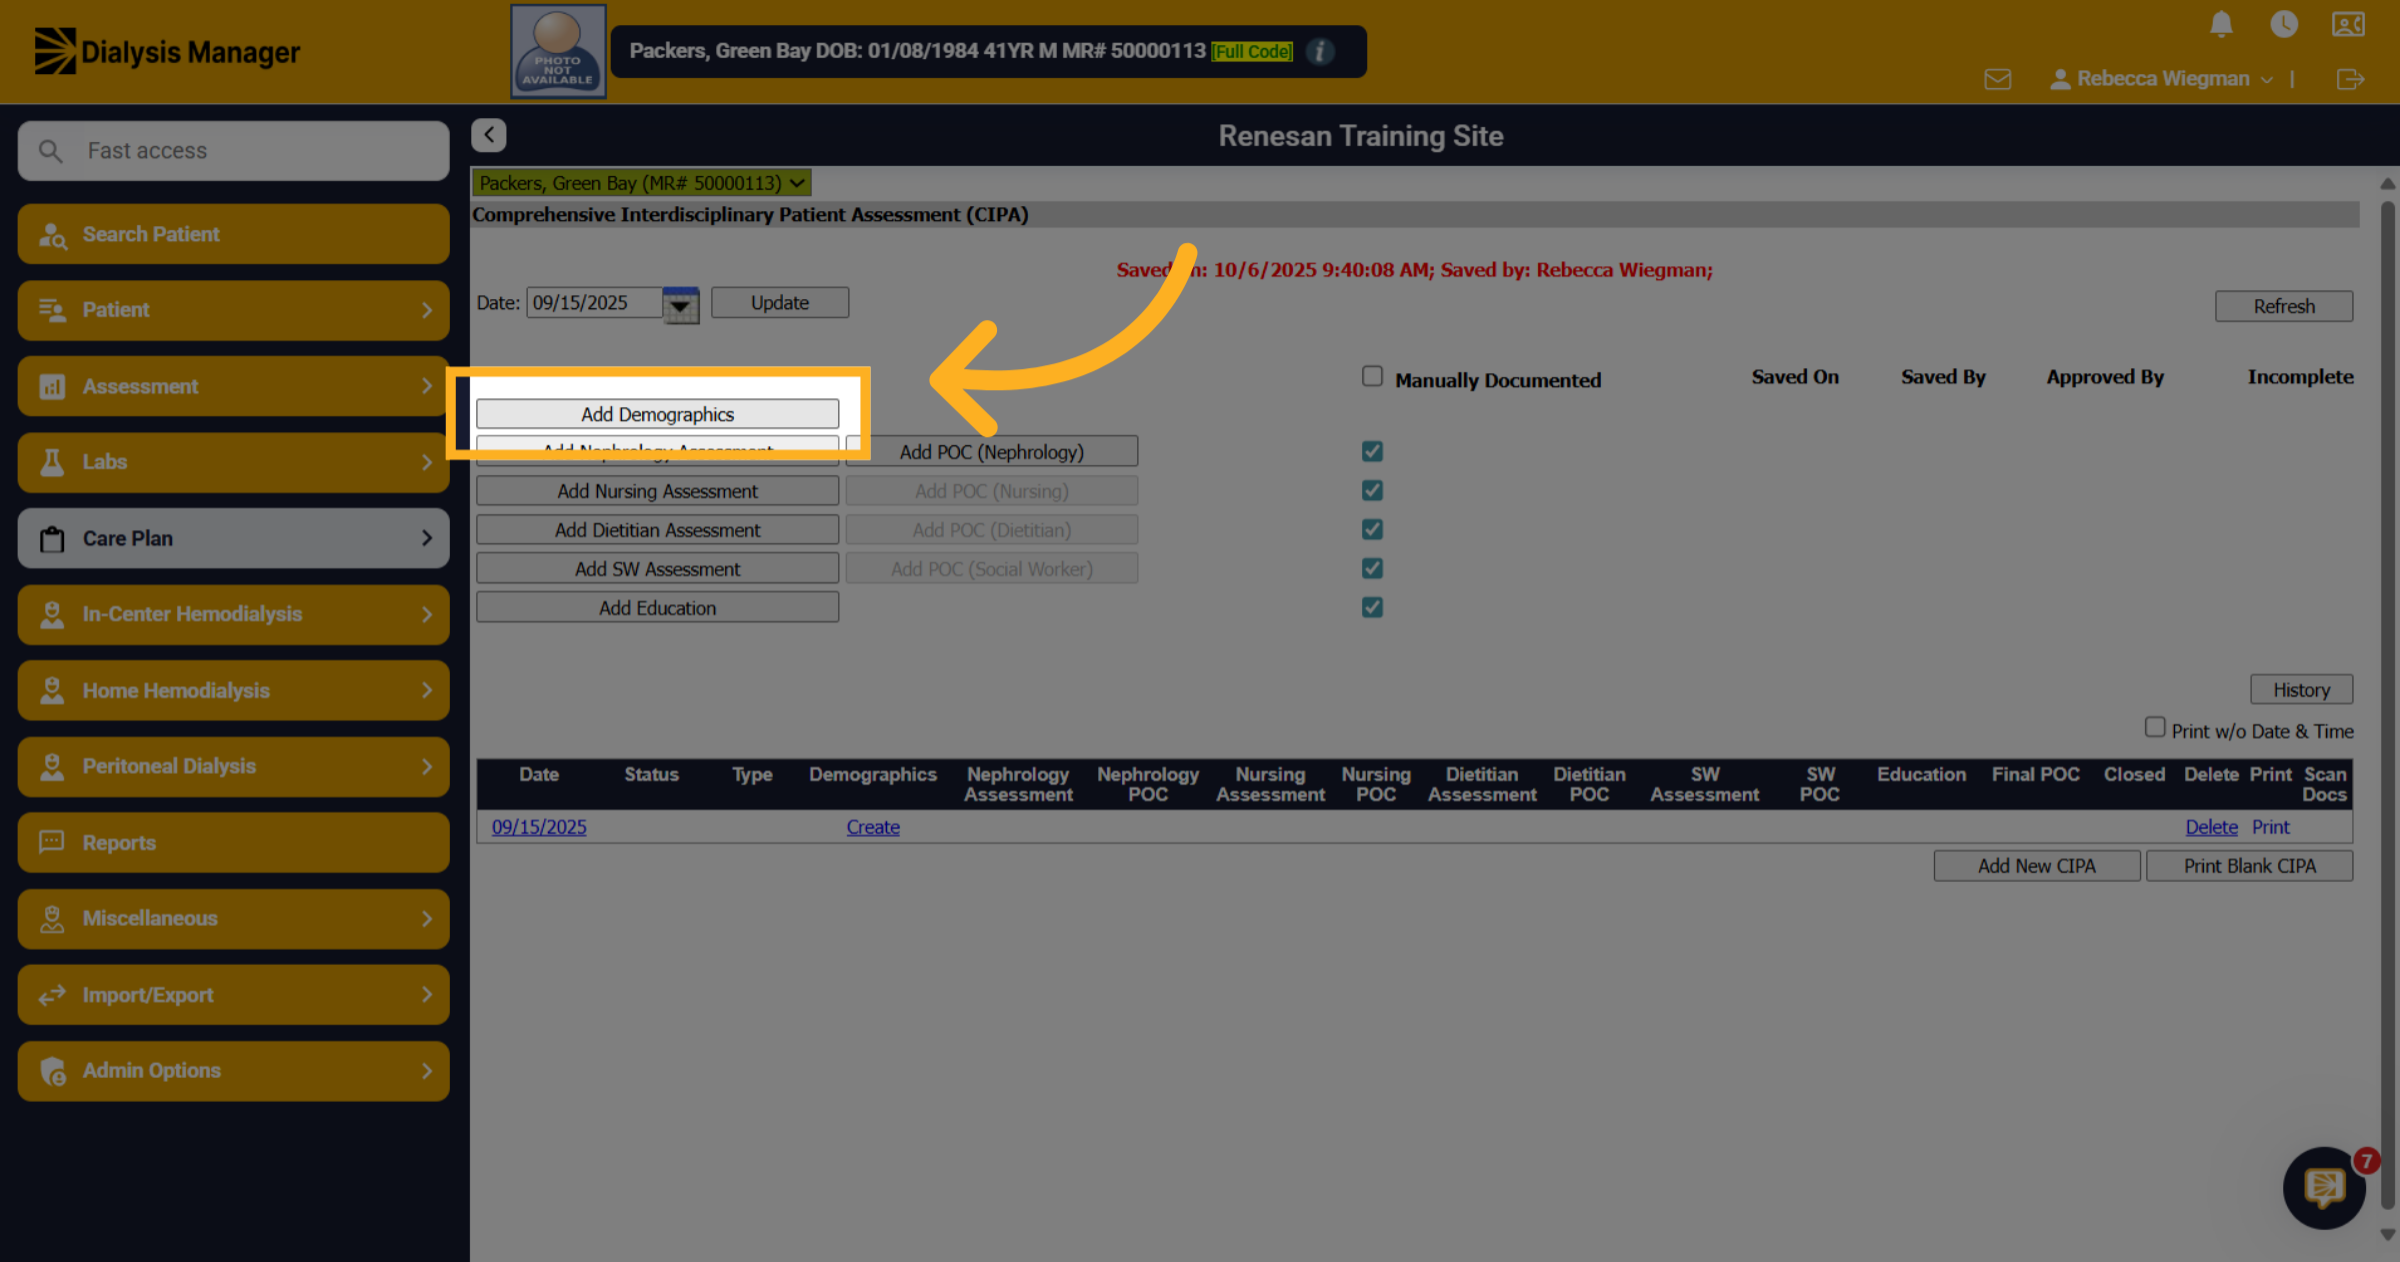Open In-Center Hemodialysis menu
This screenshot has height=1262, width=2400.
click(233, 614)
